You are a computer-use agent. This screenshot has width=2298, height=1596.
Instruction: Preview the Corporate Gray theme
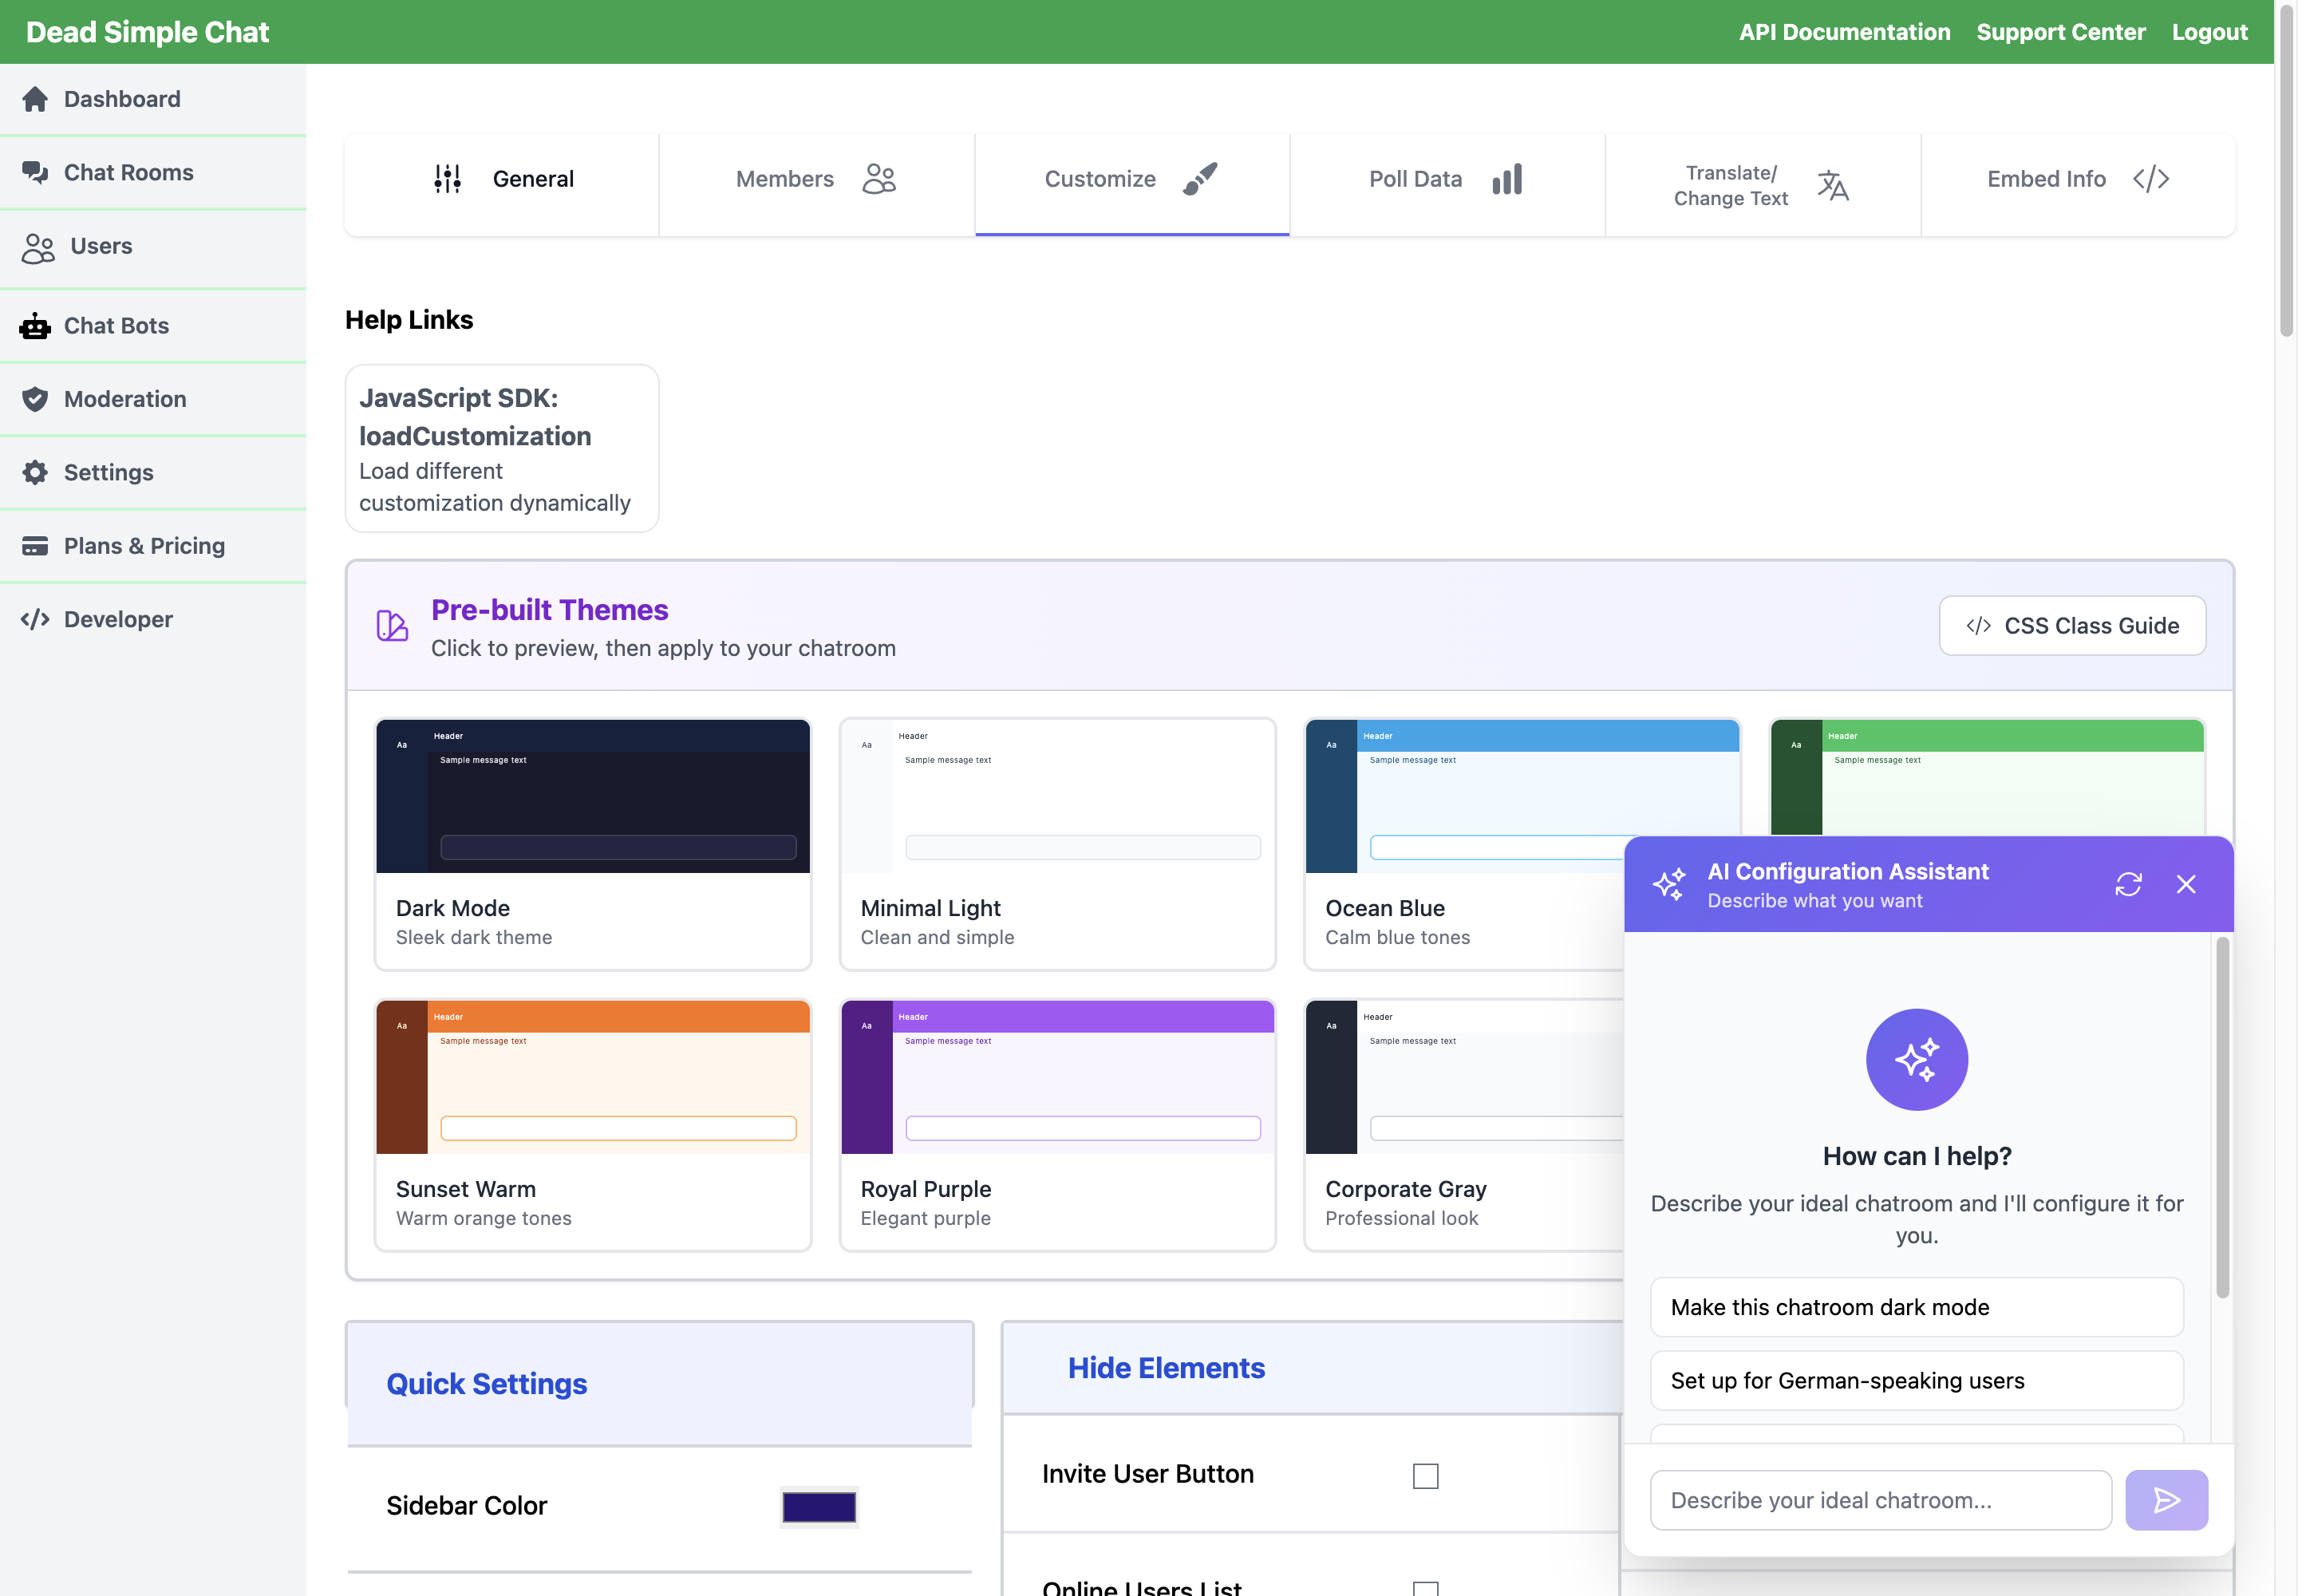click(x=1464, y=1124)
